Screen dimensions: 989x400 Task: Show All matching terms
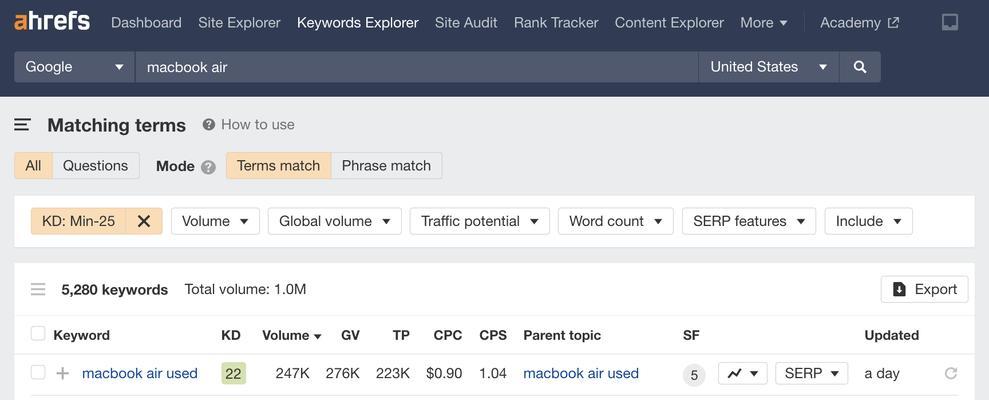[33, 166]
